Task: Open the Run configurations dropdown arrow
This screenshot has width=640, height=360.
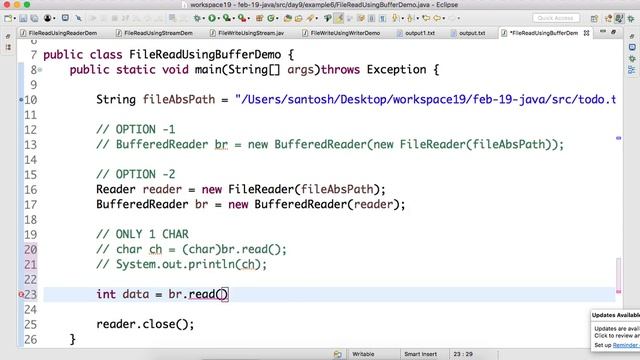Action: tap(218, 19)
